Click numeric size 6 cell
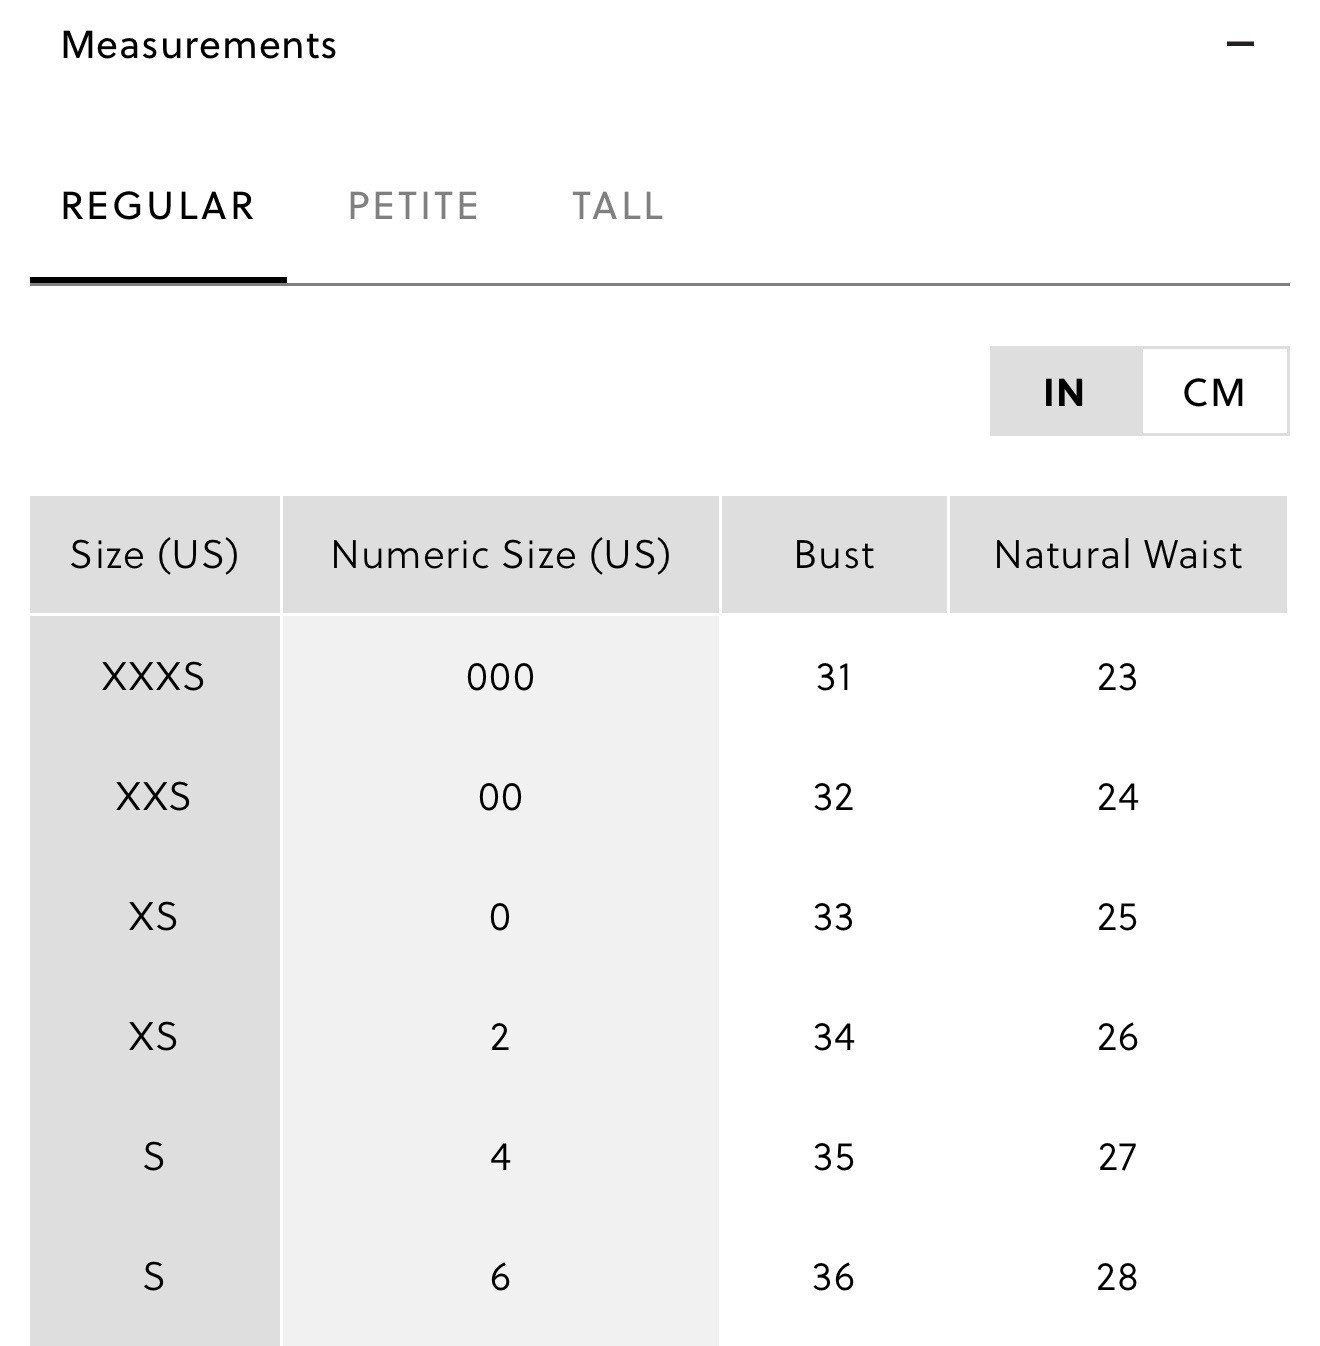Image resolution: width=1320 pixels, height=1346 pixels. 500,1277
